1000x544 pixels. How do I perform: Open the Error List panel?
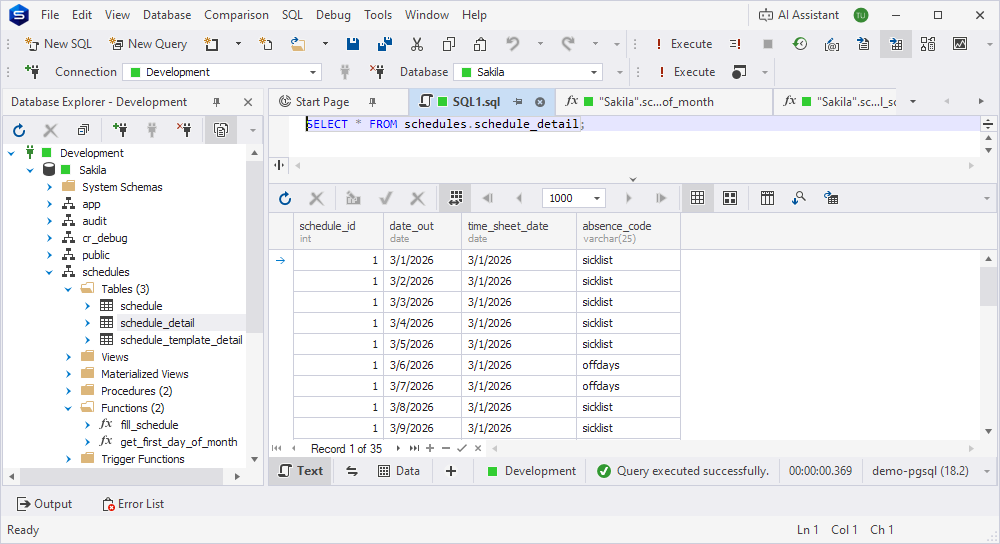pos(133,504)
